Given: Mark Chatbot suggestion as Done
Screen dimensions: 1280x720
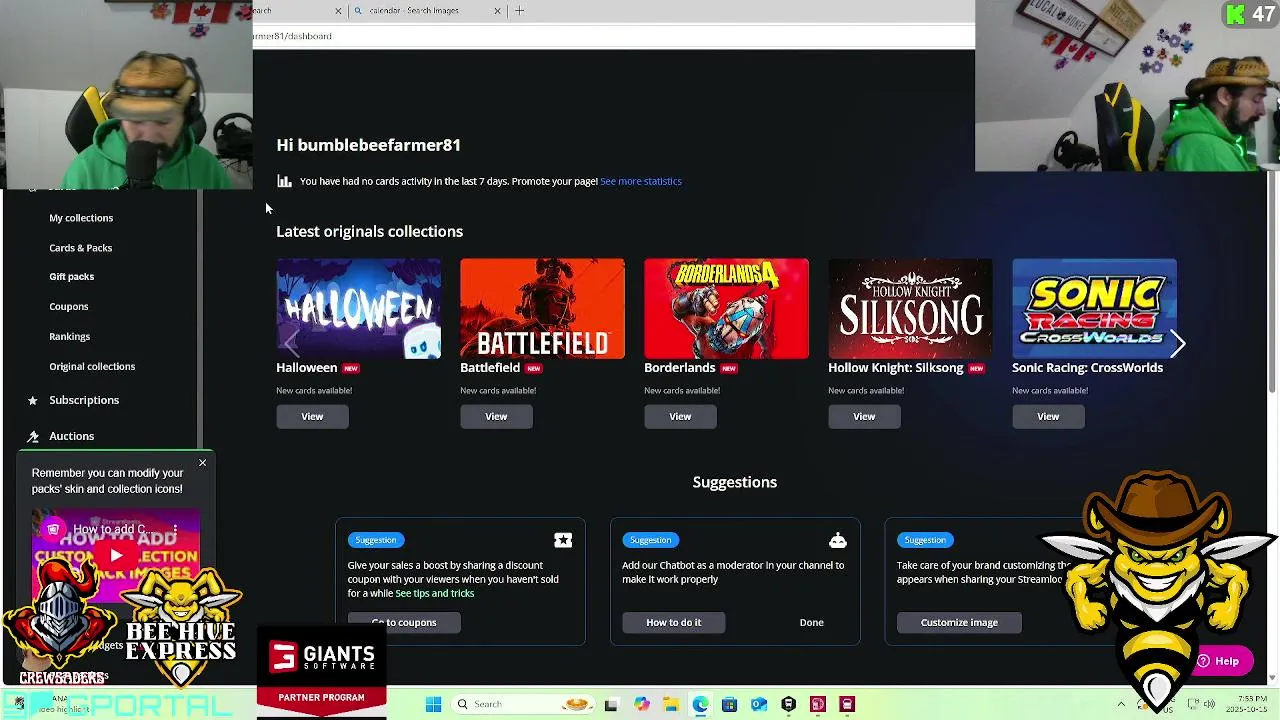Looking at the screenshot, I should point(811,622).
